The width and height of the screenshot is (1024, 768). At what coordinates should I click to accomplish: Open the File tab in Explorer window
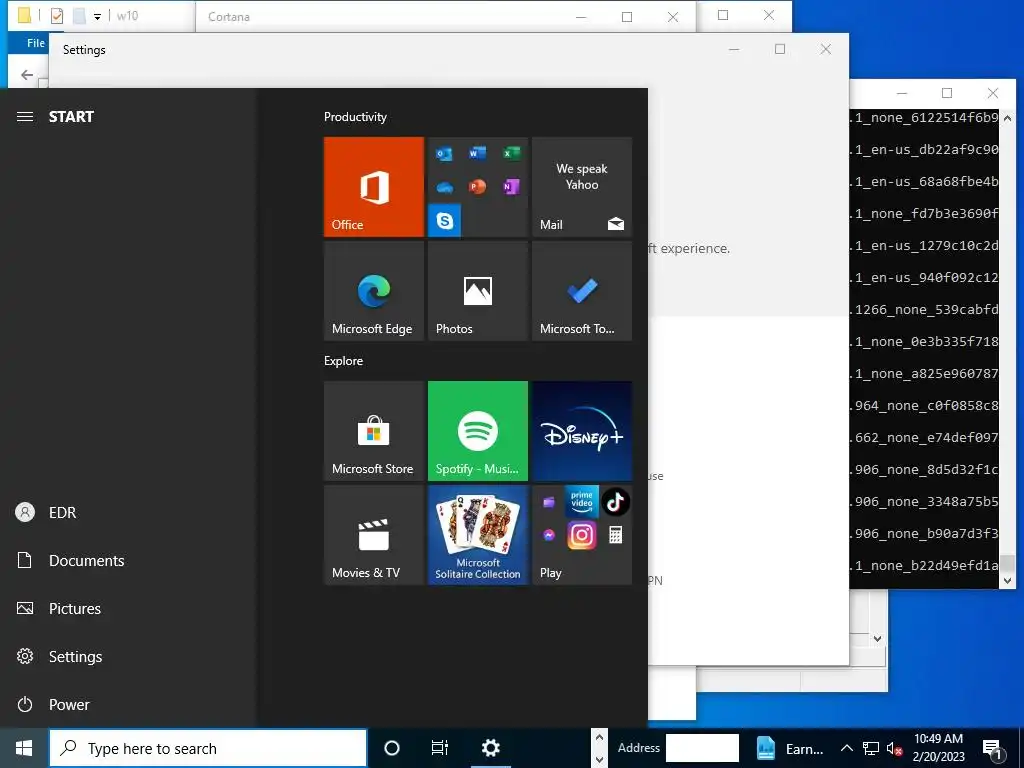(x=35, y=43)
